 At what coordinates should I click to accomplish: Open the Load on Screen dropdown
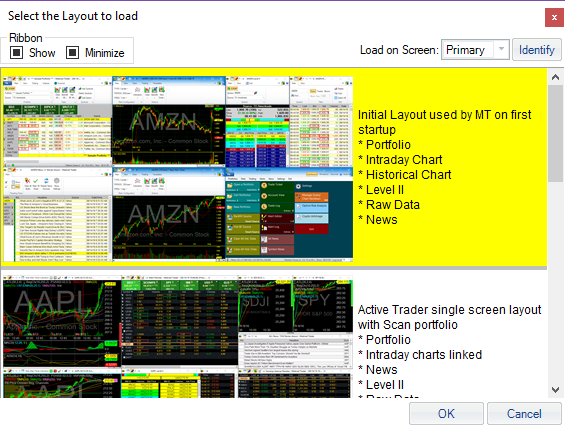coord(475,50)
